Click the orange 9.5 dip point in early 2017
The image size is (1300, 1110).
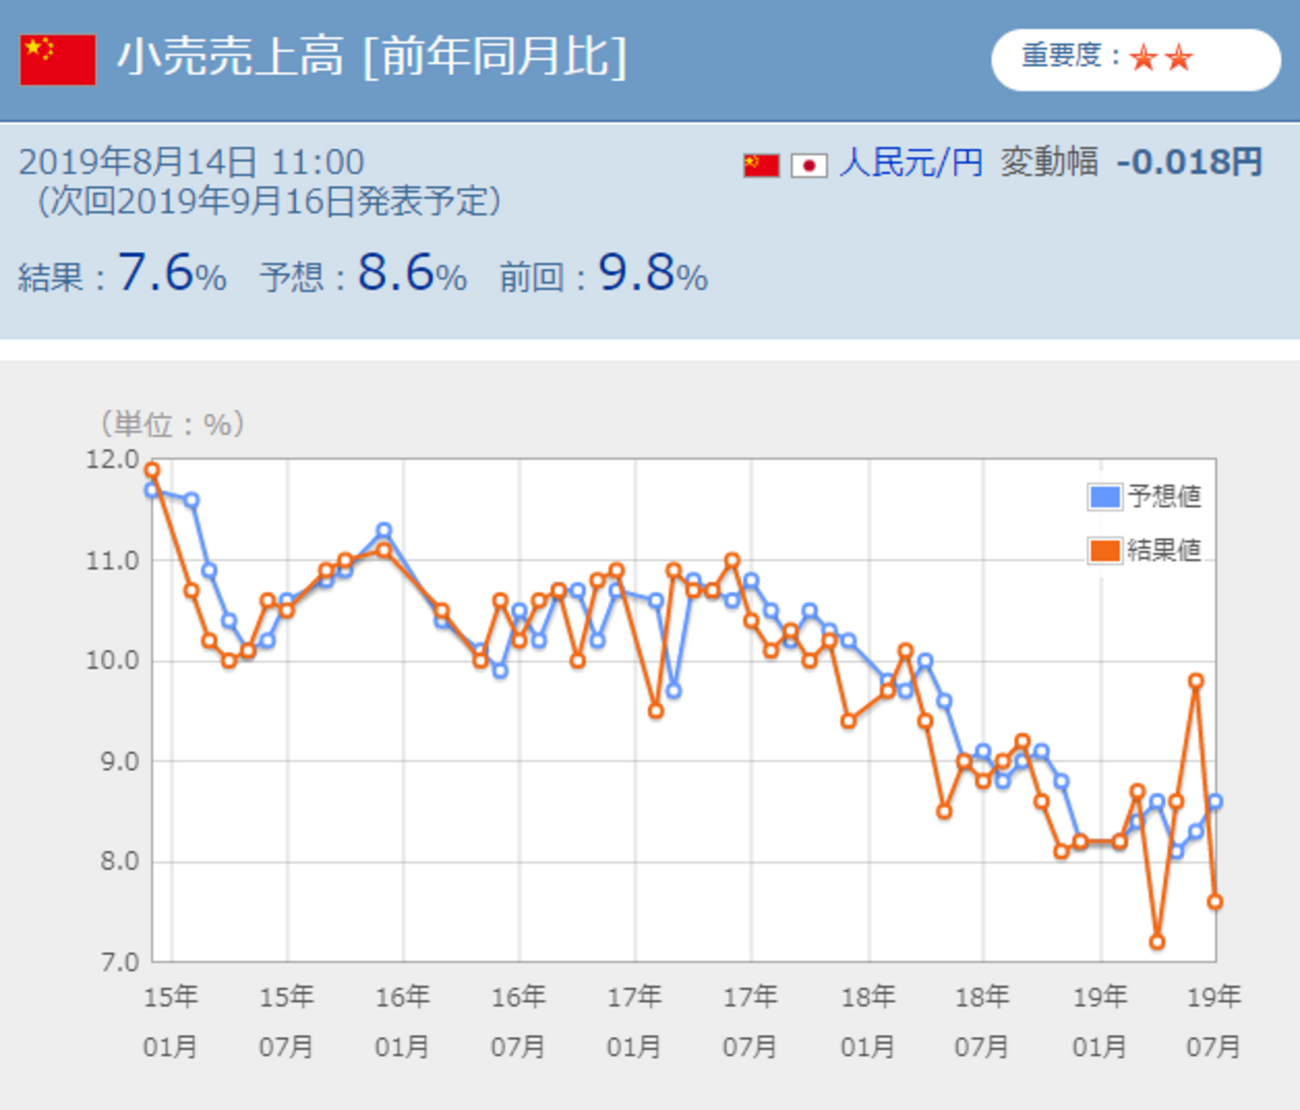click(656, 711)
